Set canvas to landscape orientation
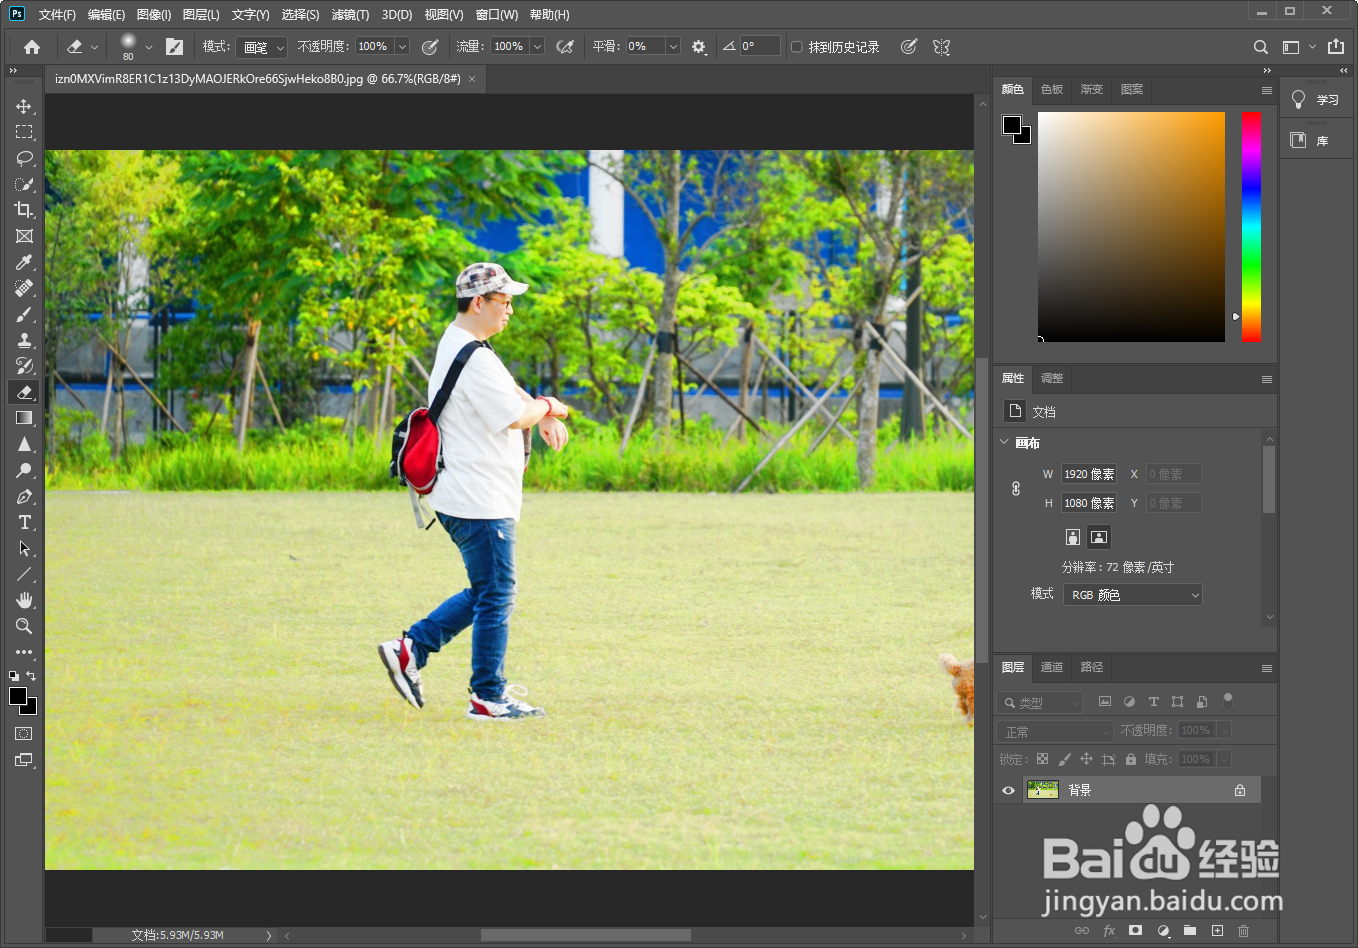Image resolution: width=1358 pixels, height=948 pixels. [1099, 537]
